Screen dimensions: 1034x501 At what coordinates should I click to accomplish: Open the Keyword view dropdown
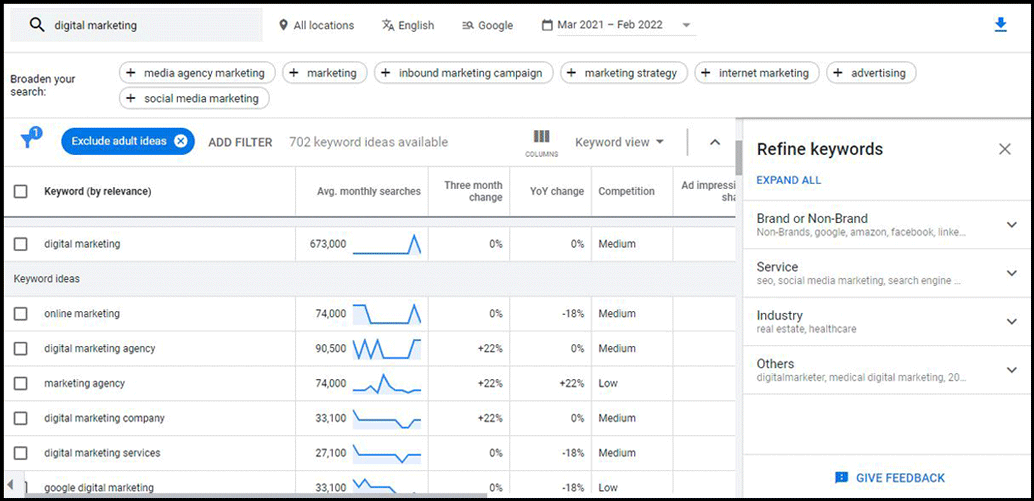[x=619, y=142]
